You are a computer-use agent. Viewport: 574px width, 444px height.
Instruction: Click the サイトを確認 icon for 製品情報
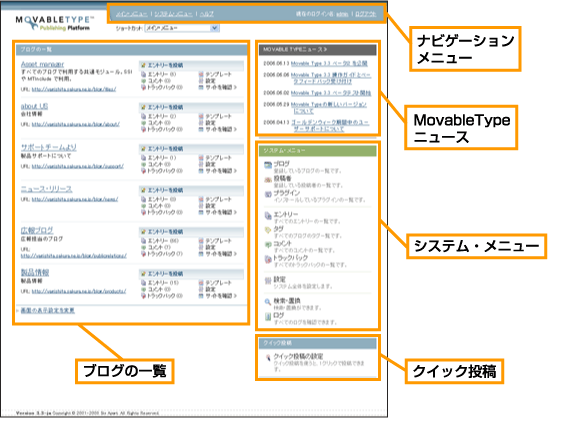[201, 296]
